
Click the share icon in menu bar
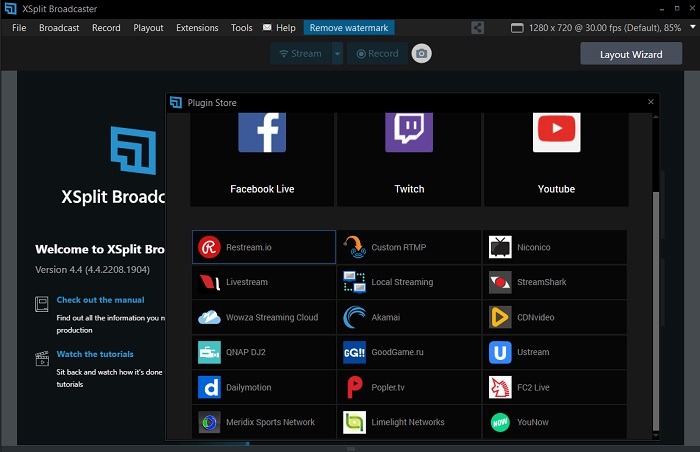477,28
